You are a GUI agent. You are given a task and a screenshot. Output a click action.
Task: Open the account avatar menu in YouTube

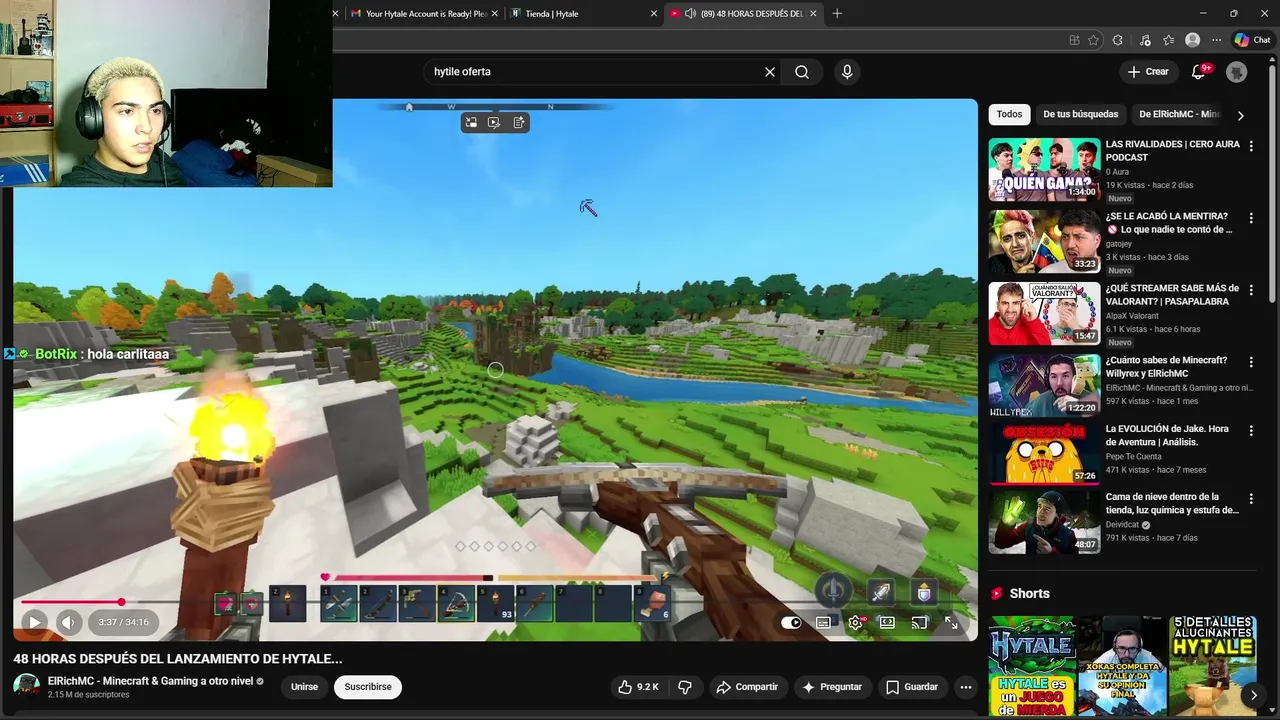coord(1237,72)
